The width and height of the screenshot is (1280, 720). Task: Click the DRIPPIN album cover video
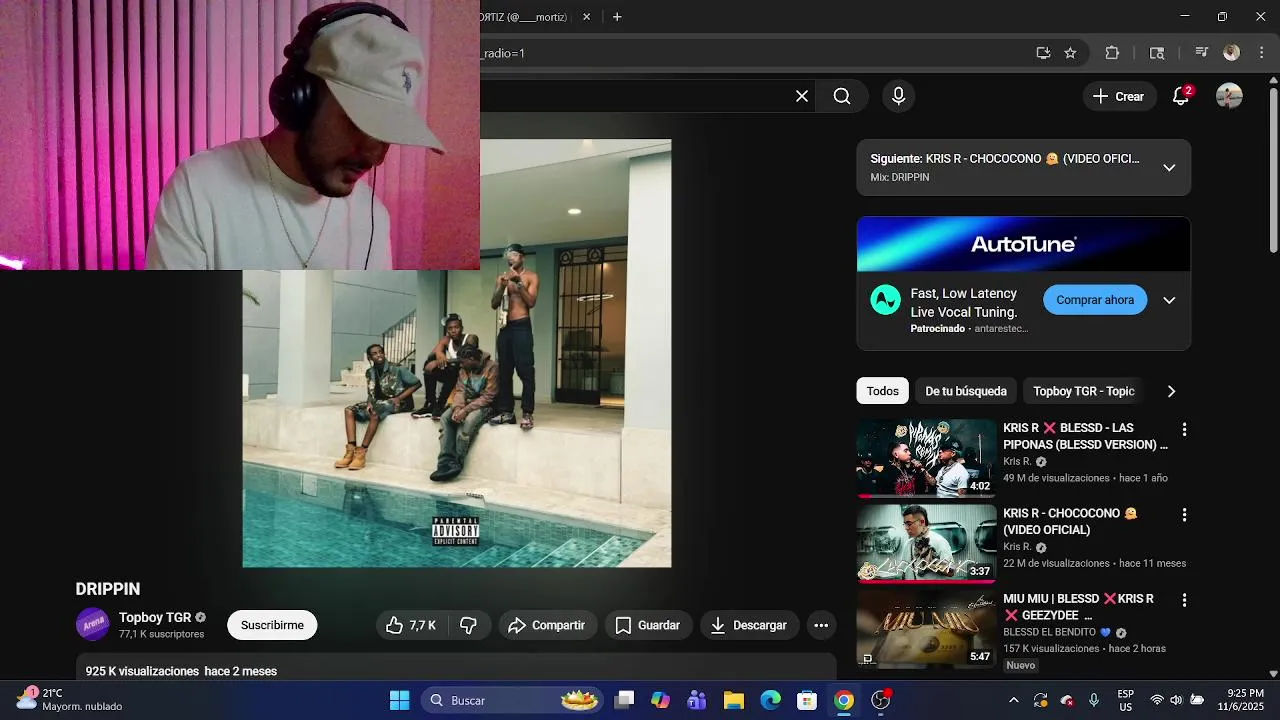pos(456,353)
